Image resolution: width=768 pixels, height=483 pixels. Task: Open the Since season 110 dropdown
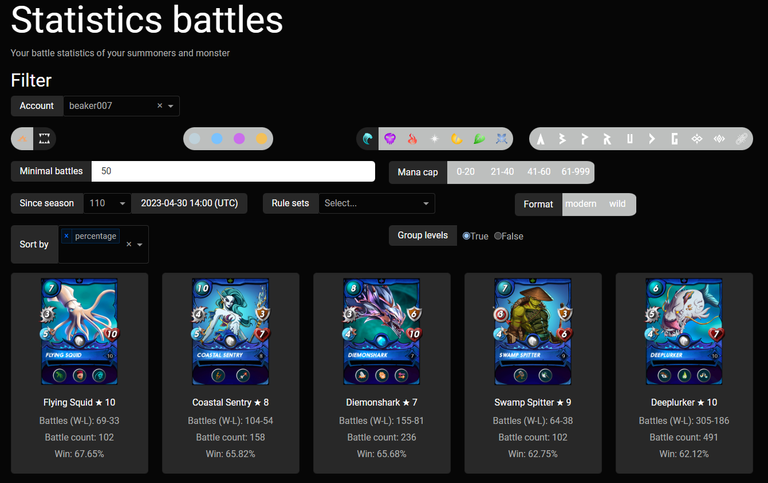pos(107,203)
